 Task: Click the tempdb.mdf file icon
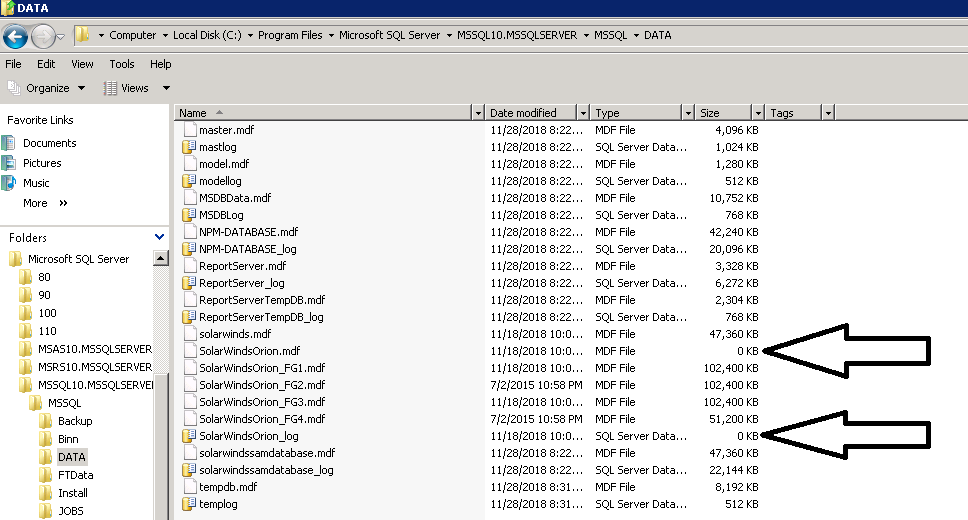click(189, 487)
